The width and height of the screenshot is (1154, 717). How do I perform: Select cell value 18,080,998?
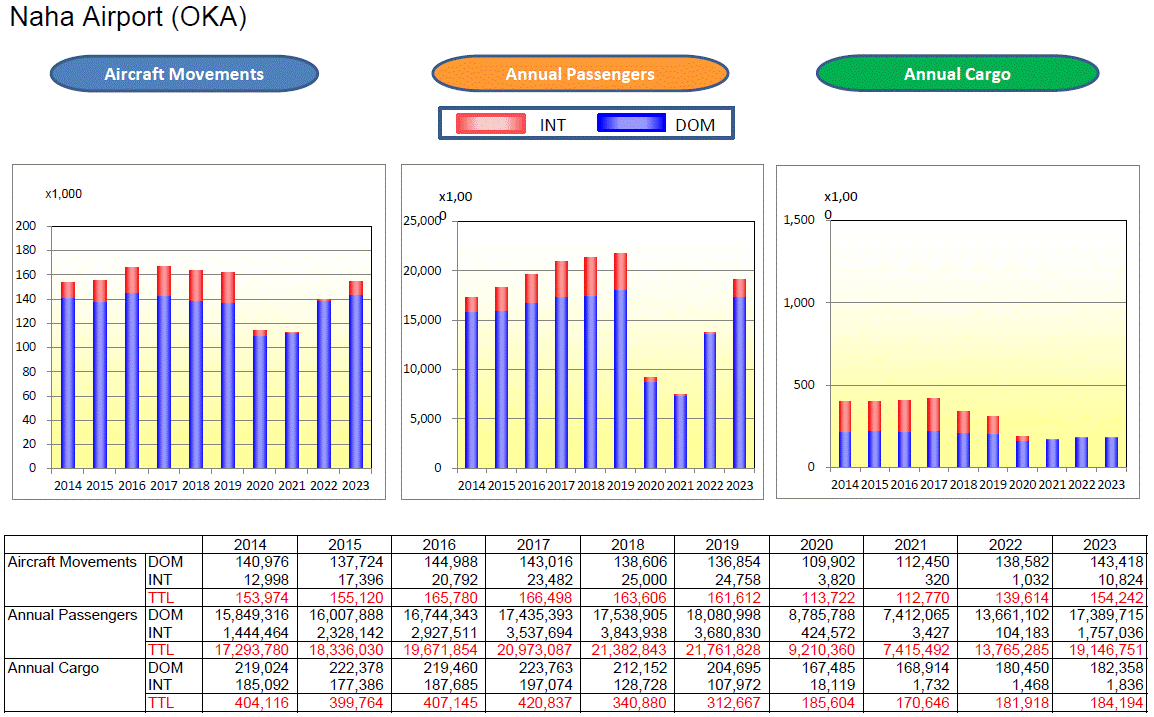pos(723,615)
